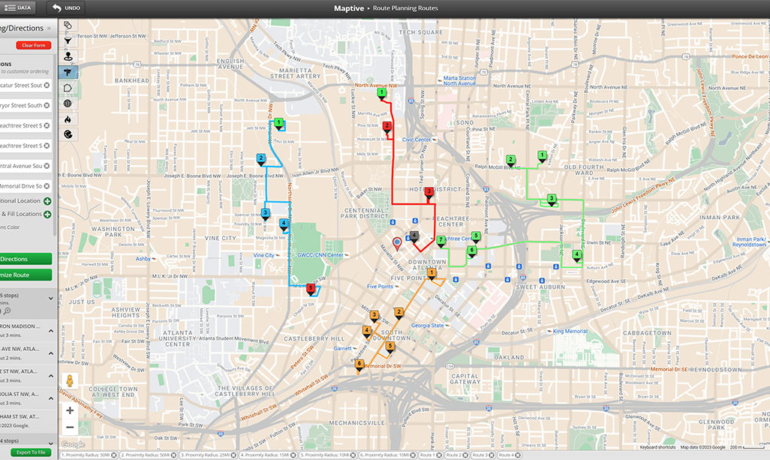Select the gray marker 4 downtown

(x=414, y=237)
